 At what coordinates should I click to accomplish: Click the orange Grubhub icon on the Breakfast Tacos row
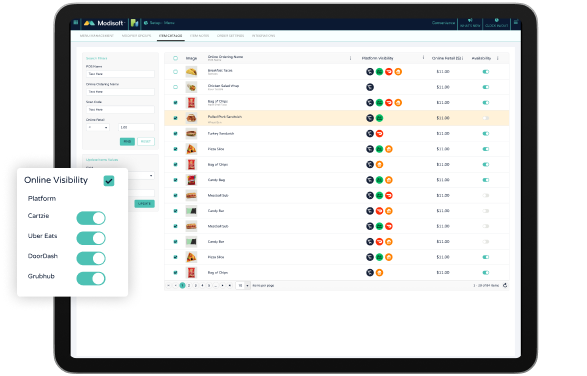pyautogui.click(x=398, y=72)
